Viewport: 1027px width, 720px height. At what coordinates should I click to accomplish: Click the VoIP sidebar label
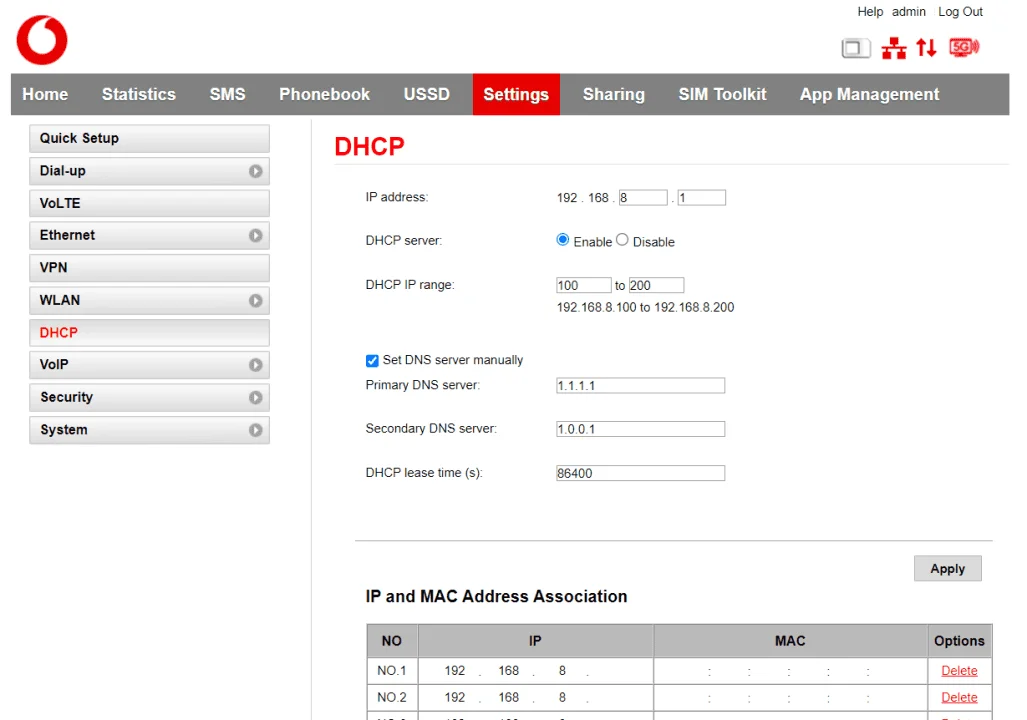coord(54,365)
